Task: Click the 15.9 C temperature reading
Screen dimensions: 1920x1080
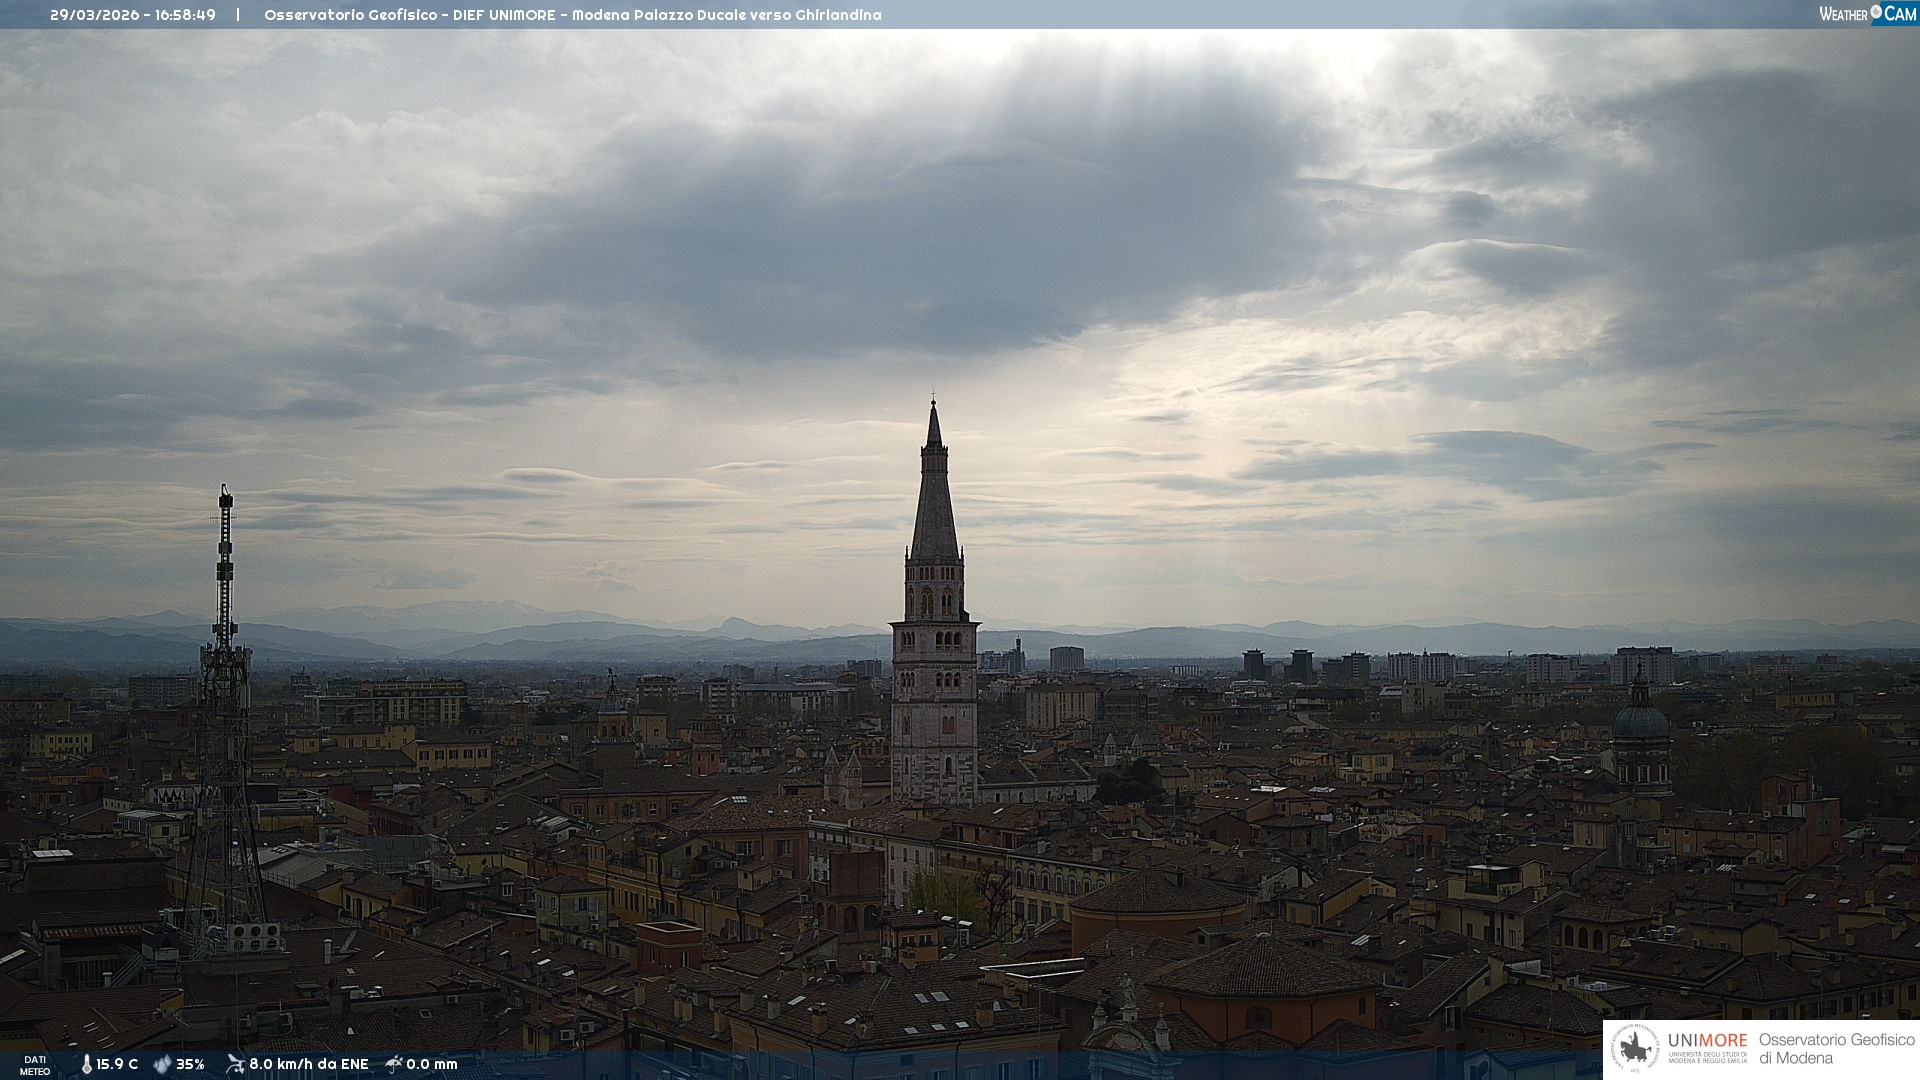Action: click(117, 1064)
